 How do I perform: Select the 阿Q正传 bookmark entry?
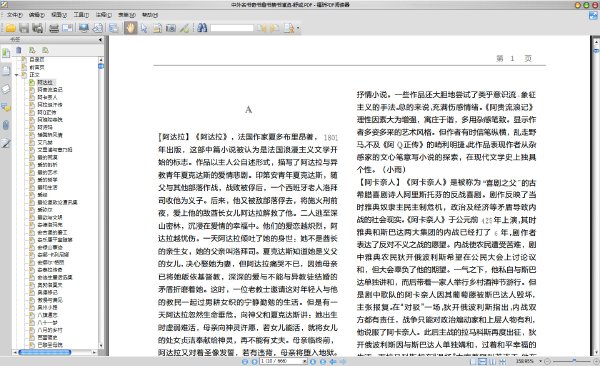pos(47,112)
